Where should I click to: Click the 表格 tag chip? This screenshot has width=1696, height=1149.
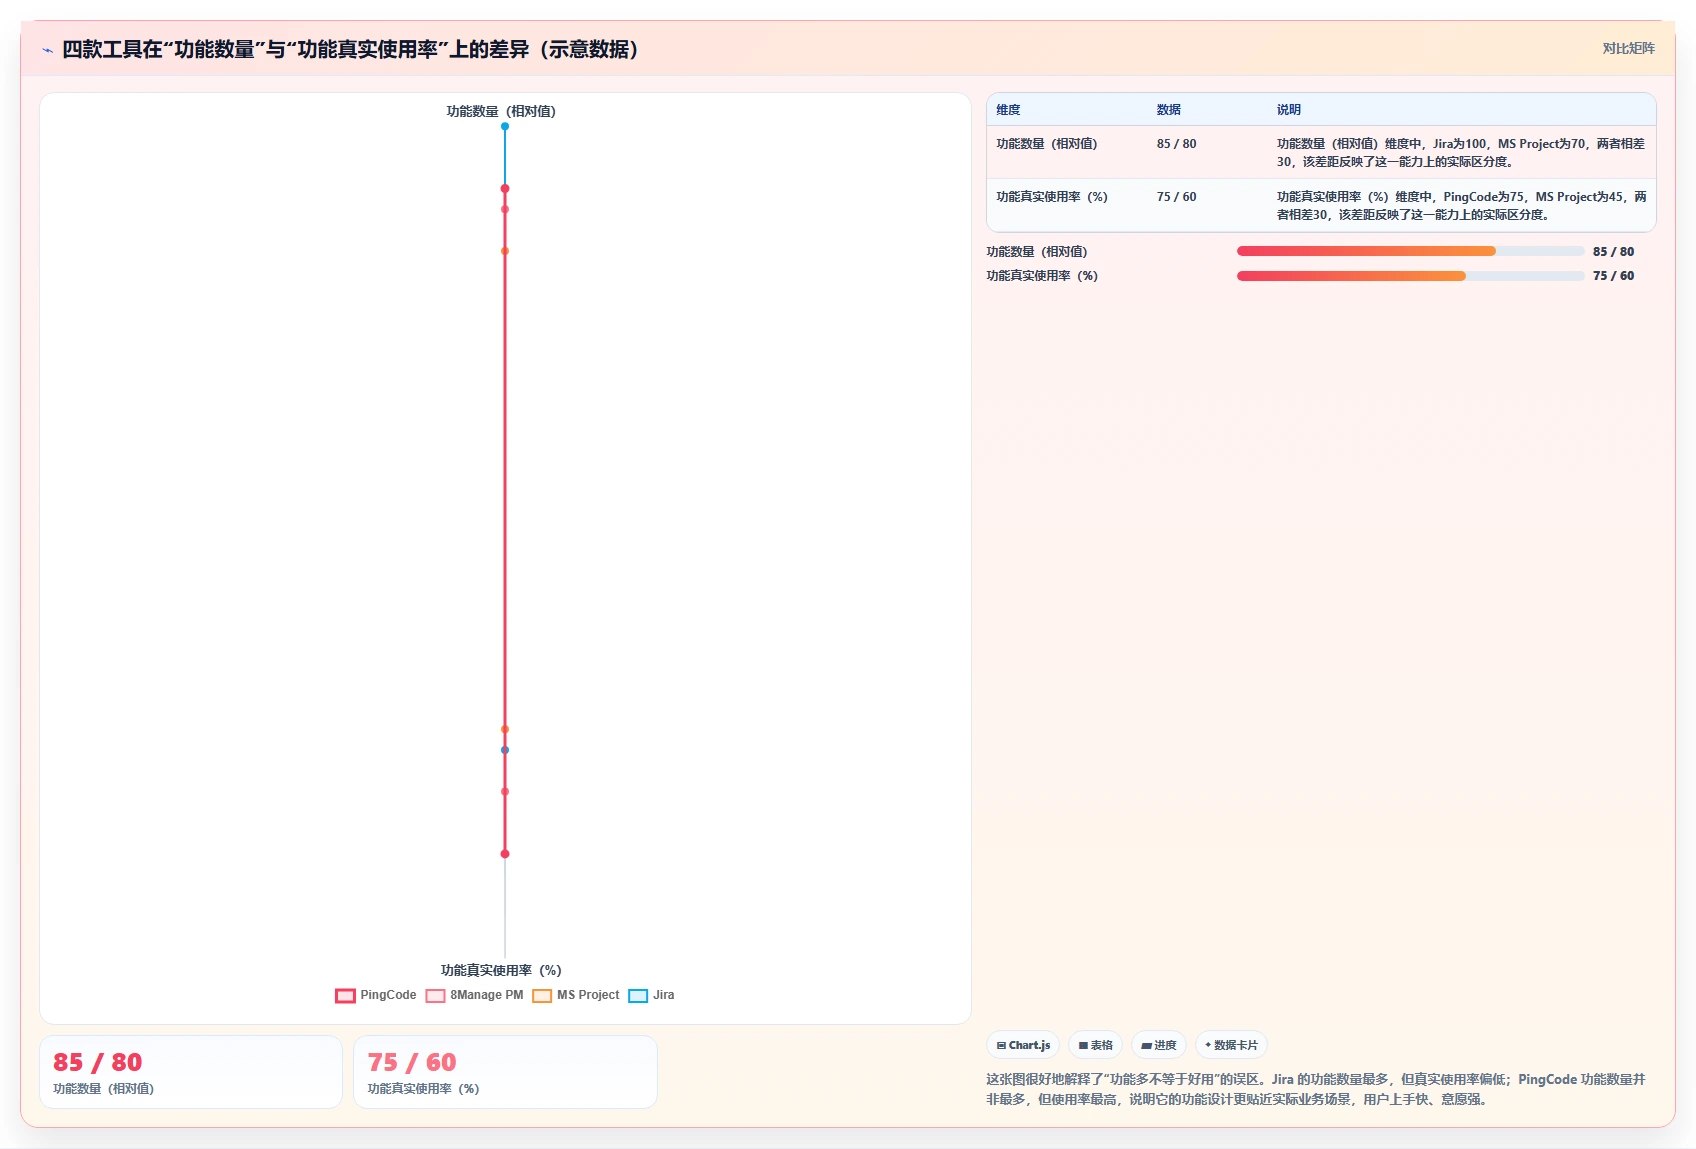[x=1095, y=1045]
